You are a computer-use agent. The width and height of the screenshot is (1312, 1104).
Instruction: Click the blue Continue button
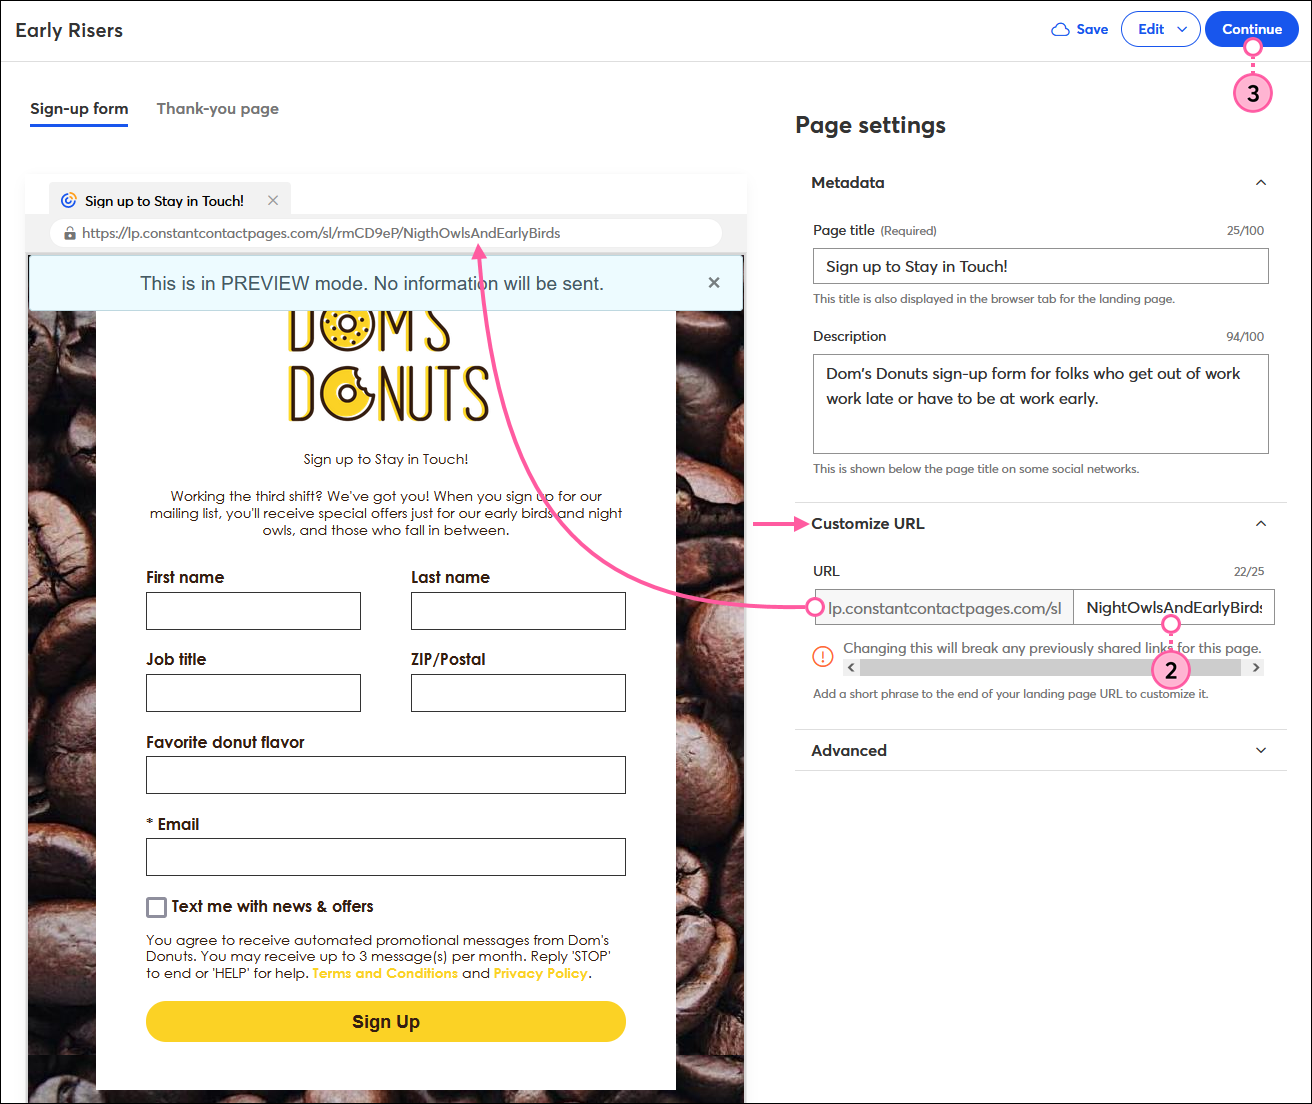[1252, 29]
